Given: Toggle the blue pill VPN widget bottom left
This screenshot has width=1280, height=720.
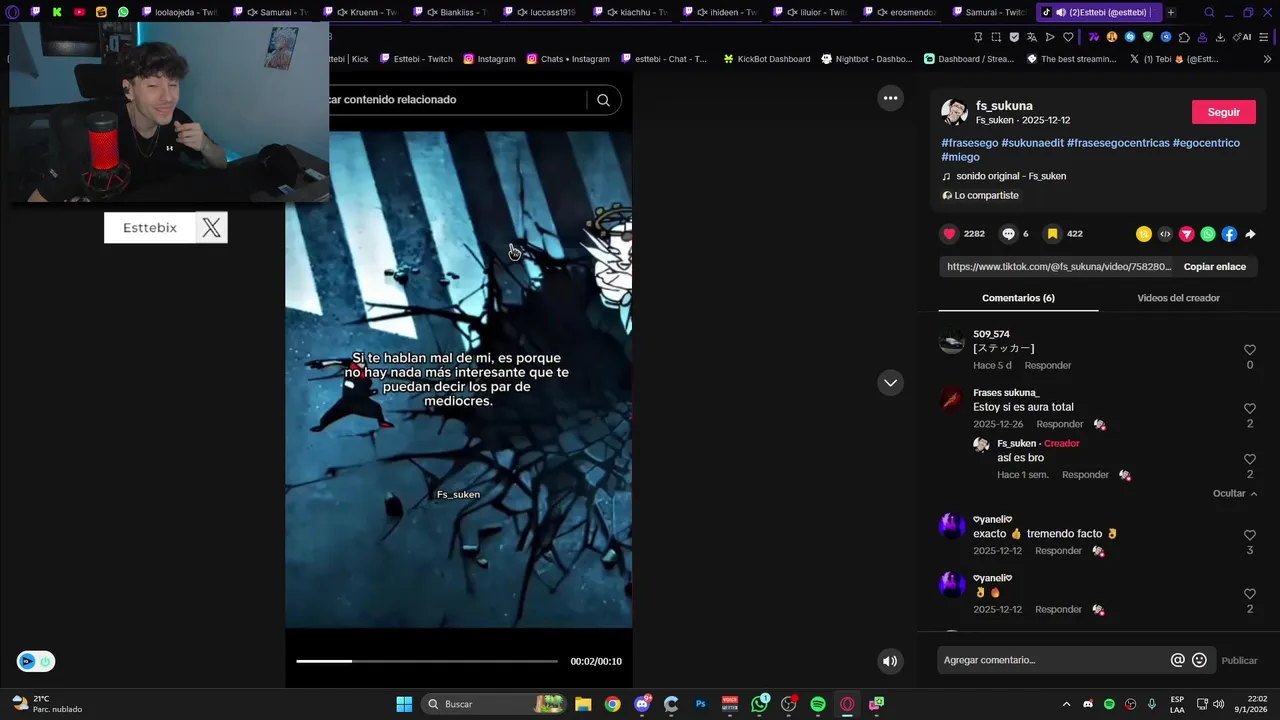Looking at the screenshot, I should (36, 661).
